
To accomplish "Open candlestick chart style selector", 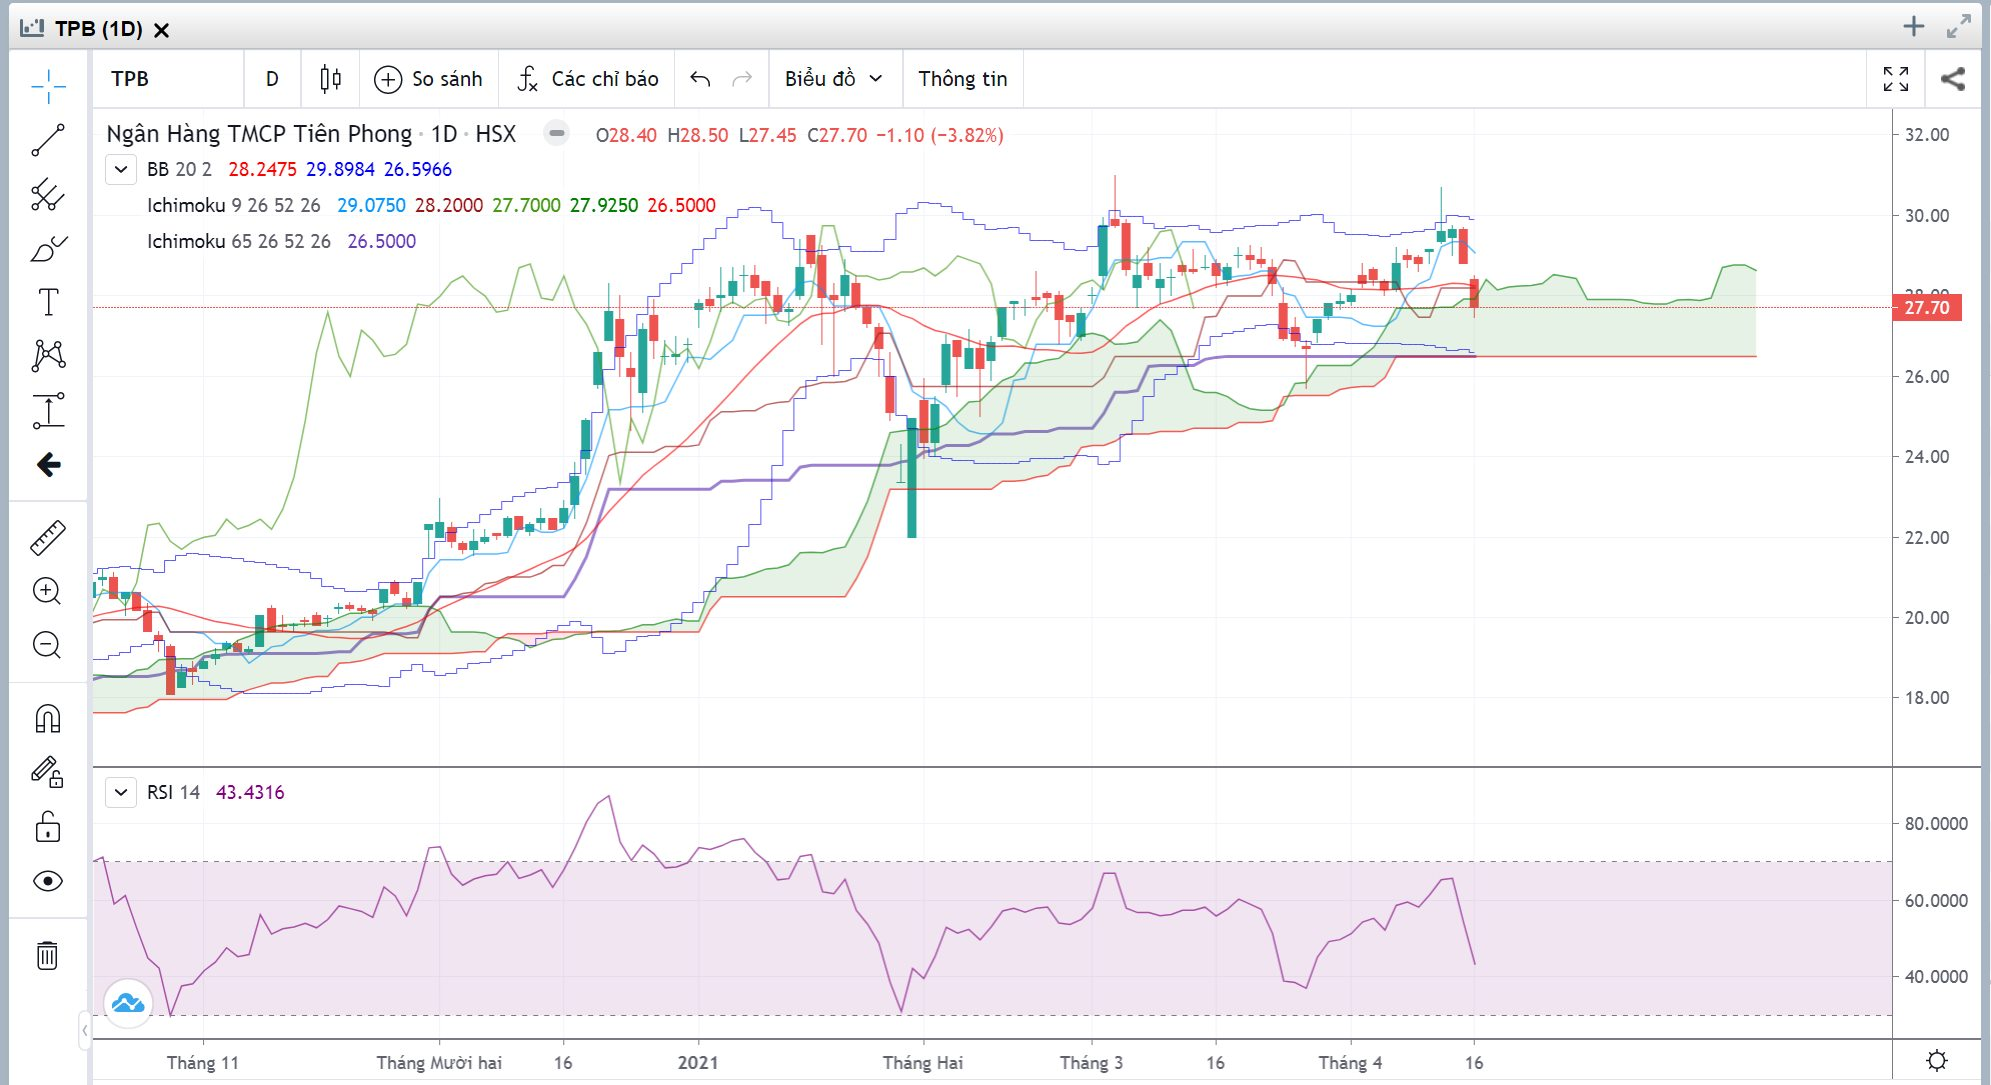I will click(330, 79).
